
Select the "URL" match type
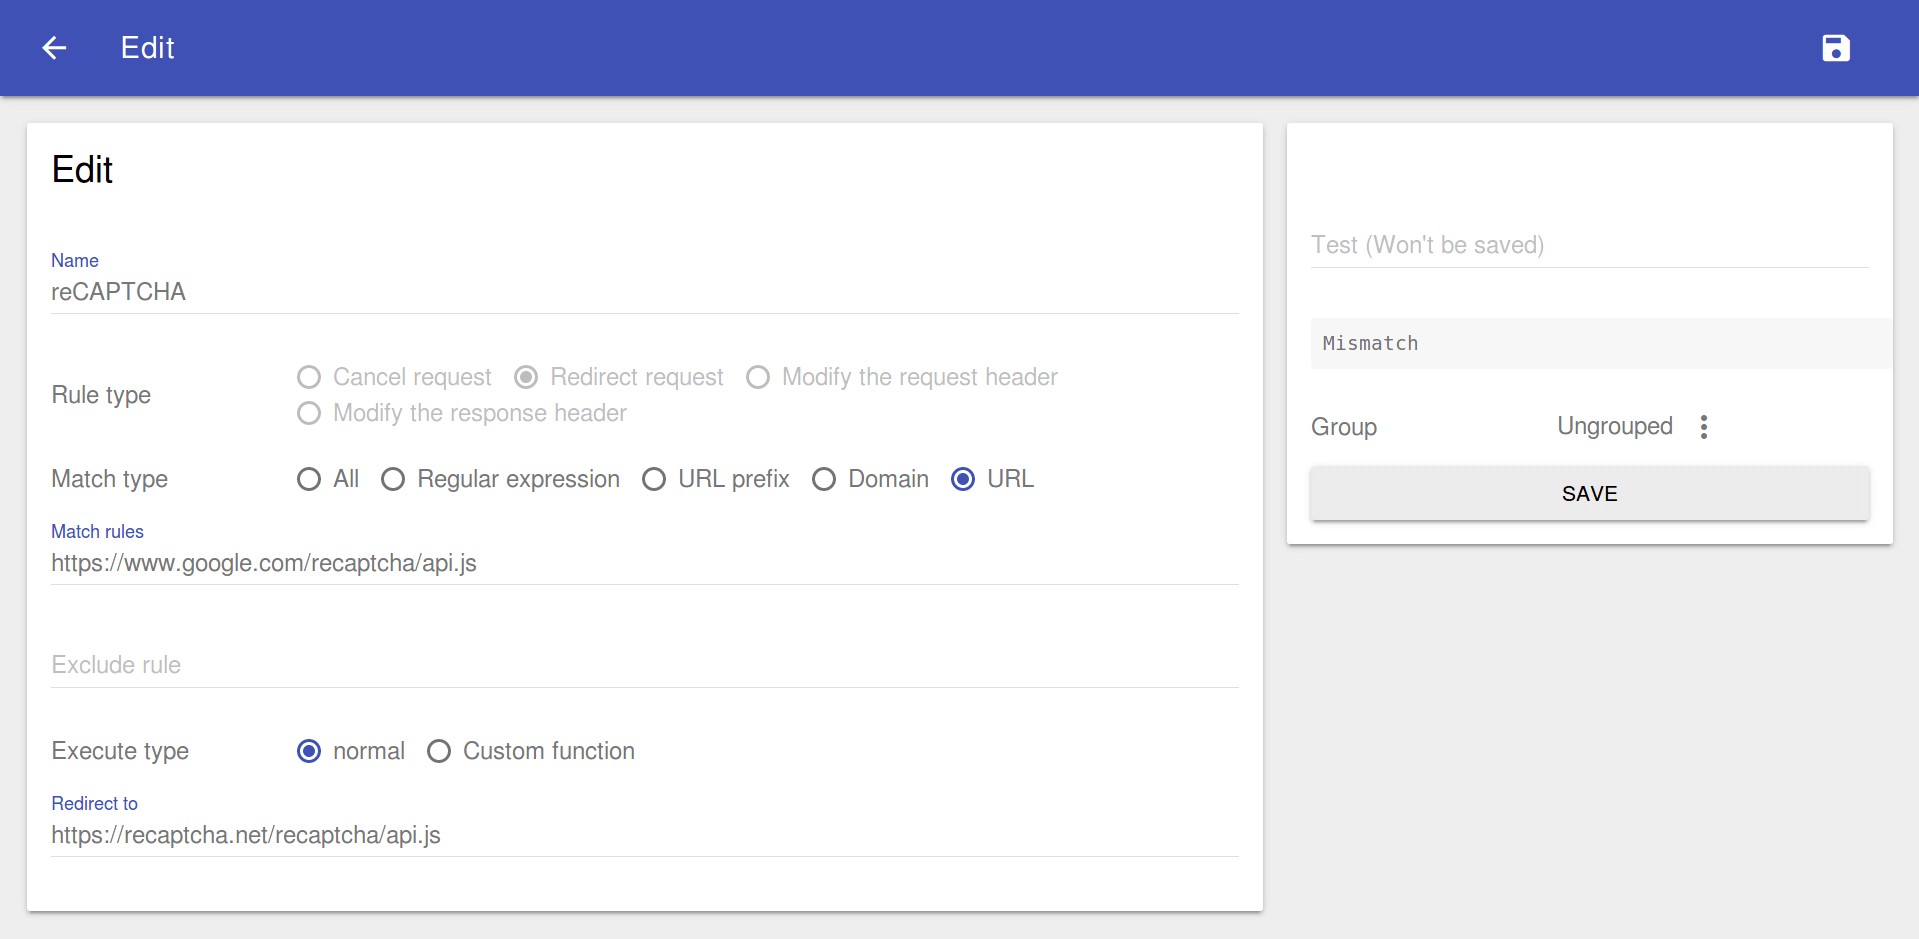(962, 479)
